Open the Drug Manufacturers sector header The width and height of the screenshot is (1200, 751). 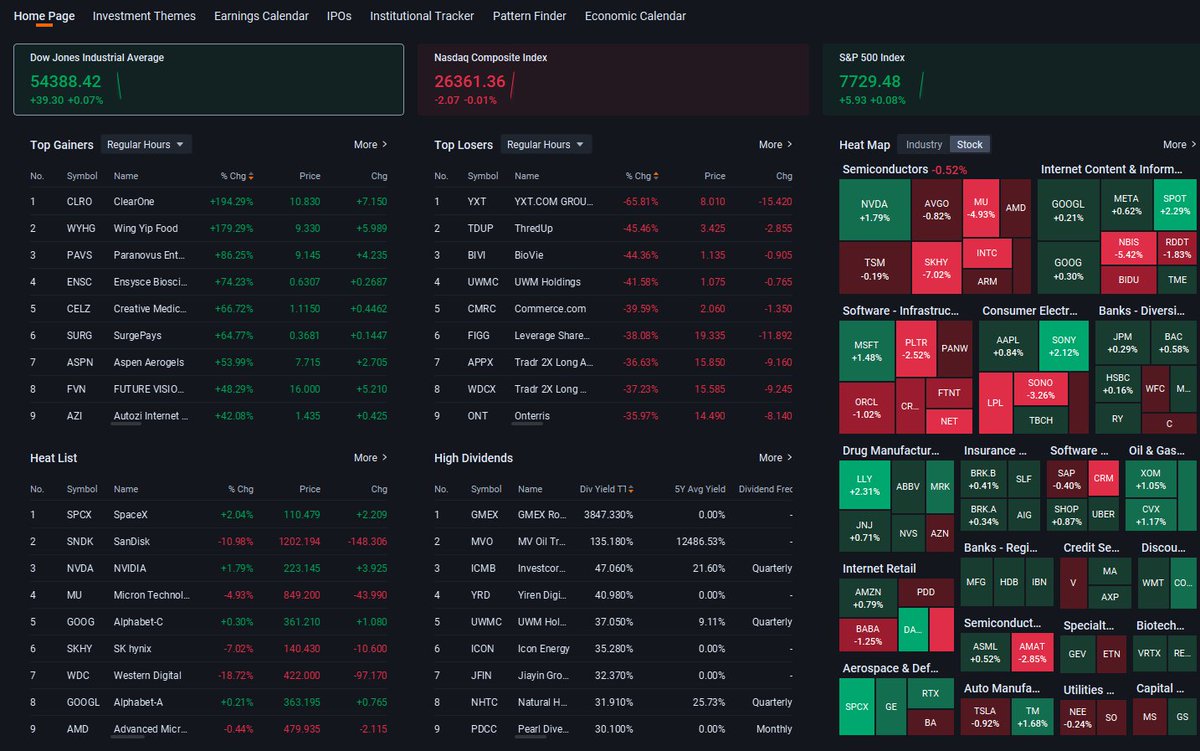891,450
